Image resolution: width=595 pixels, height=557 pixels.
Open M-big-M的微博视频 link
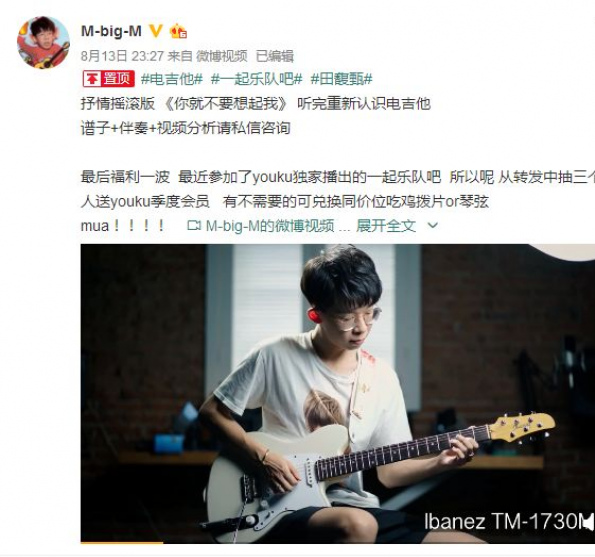coord(270,226)
